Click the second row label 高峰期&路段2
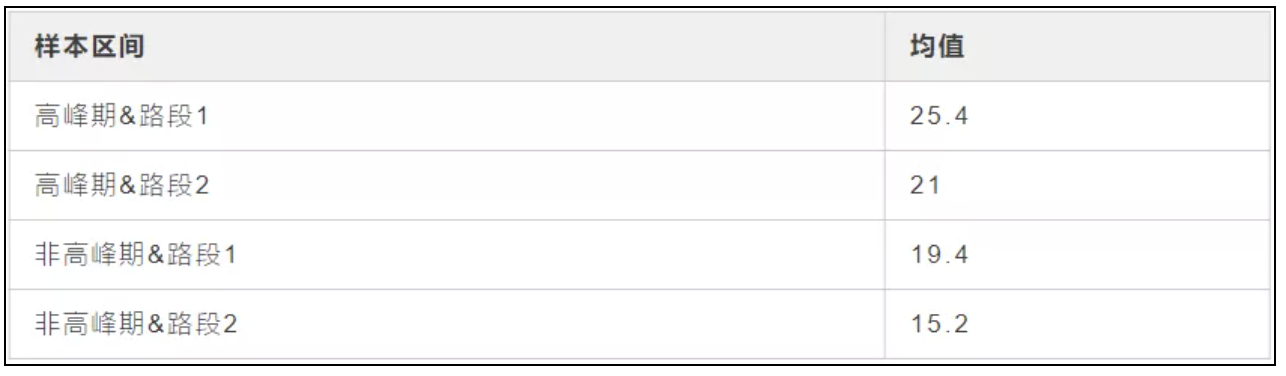The image size is (1286, 376). pos(123,187)
